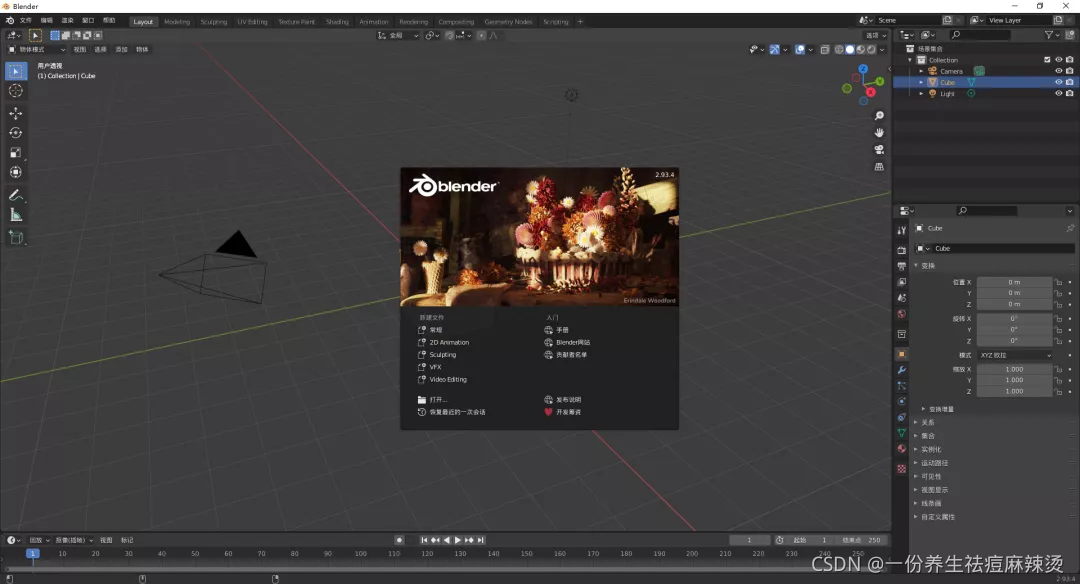Open the Texture checker properties tab

coord(902,468)
